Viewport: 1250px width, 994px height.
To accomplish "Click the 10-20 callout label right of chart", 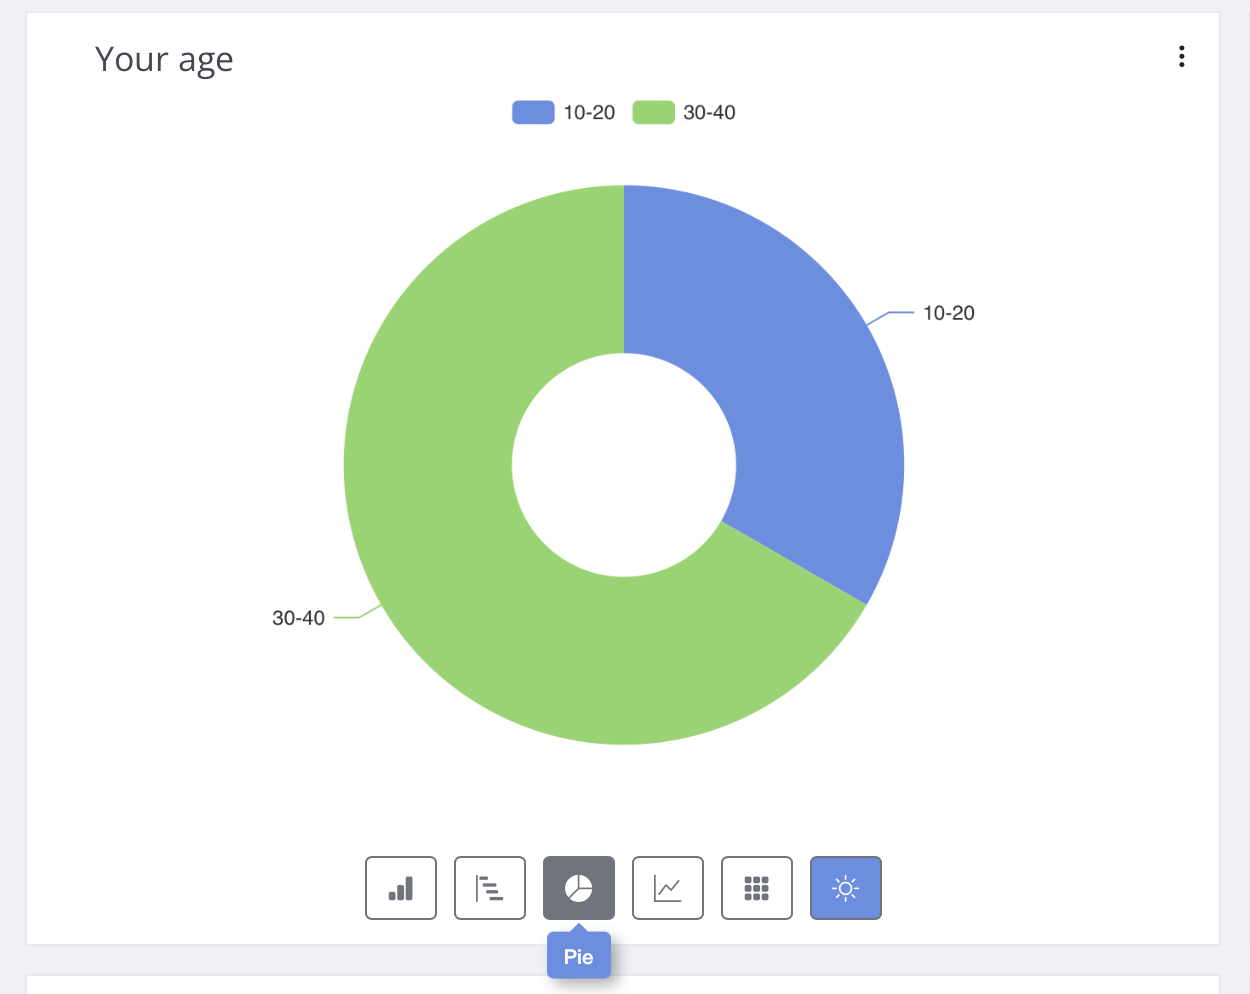I will [948, 313].
